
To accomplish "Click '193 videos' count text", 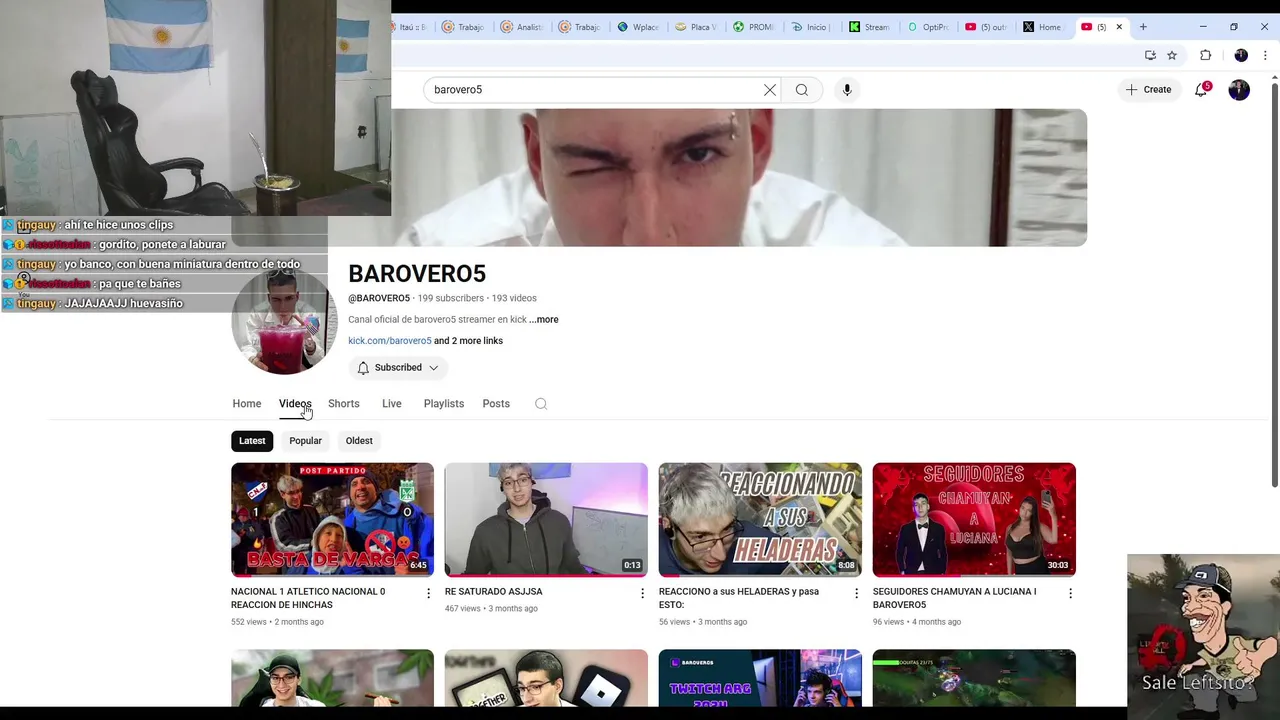I will coord(514,299).
